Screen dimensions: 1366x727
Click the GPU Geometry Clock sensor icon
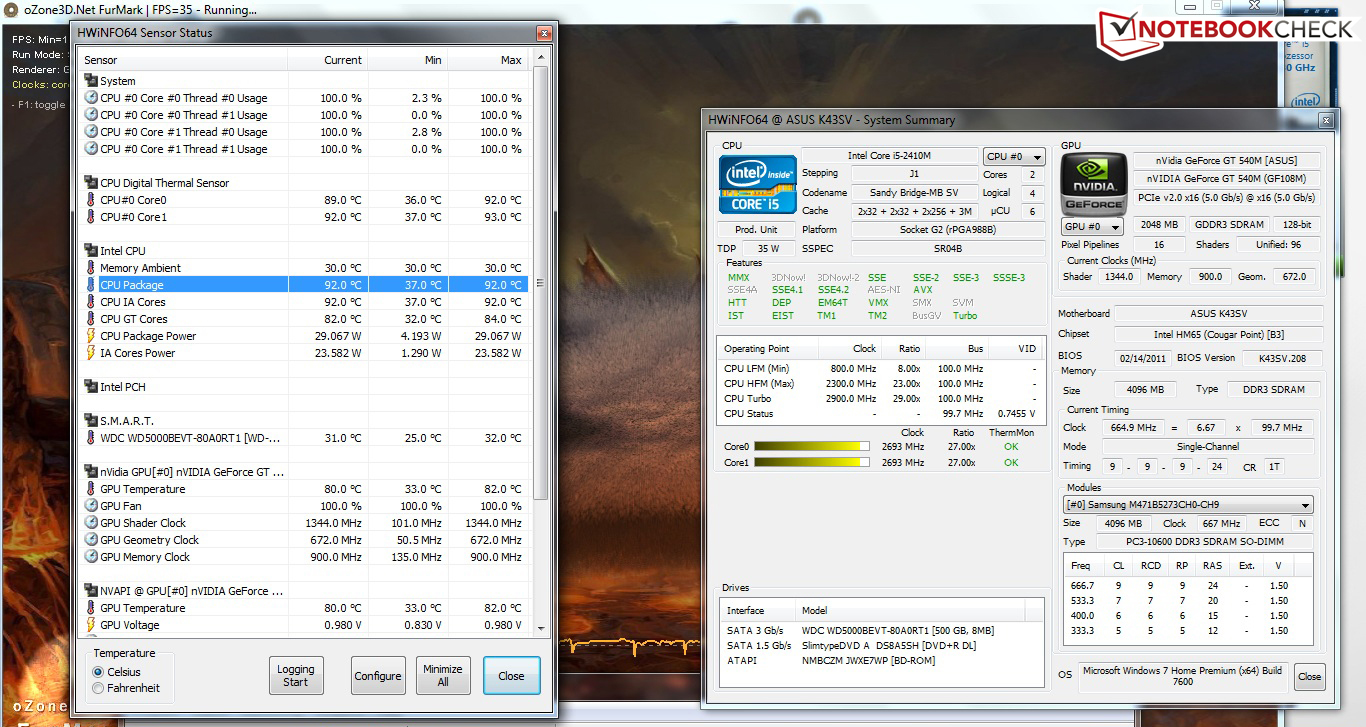coord(91,540)
